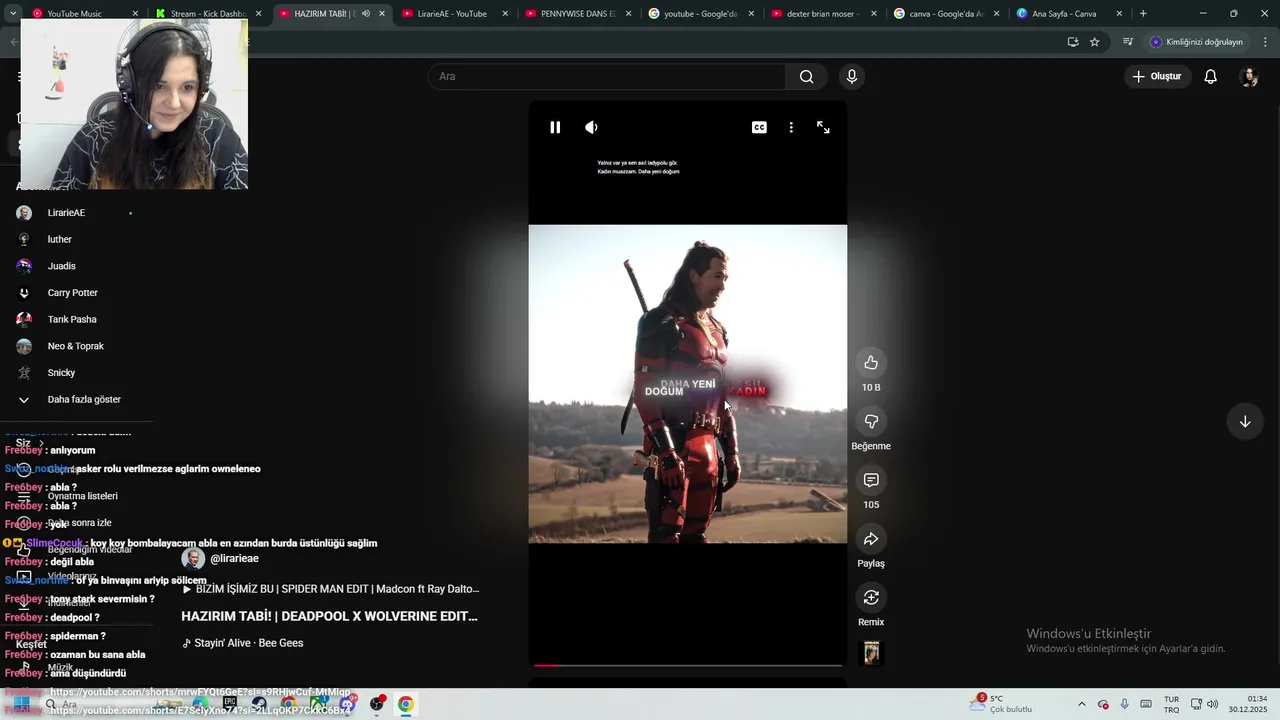Open the comments showing 105
1280x720 pixels.
pyautogui.click(x=871, y=480)
